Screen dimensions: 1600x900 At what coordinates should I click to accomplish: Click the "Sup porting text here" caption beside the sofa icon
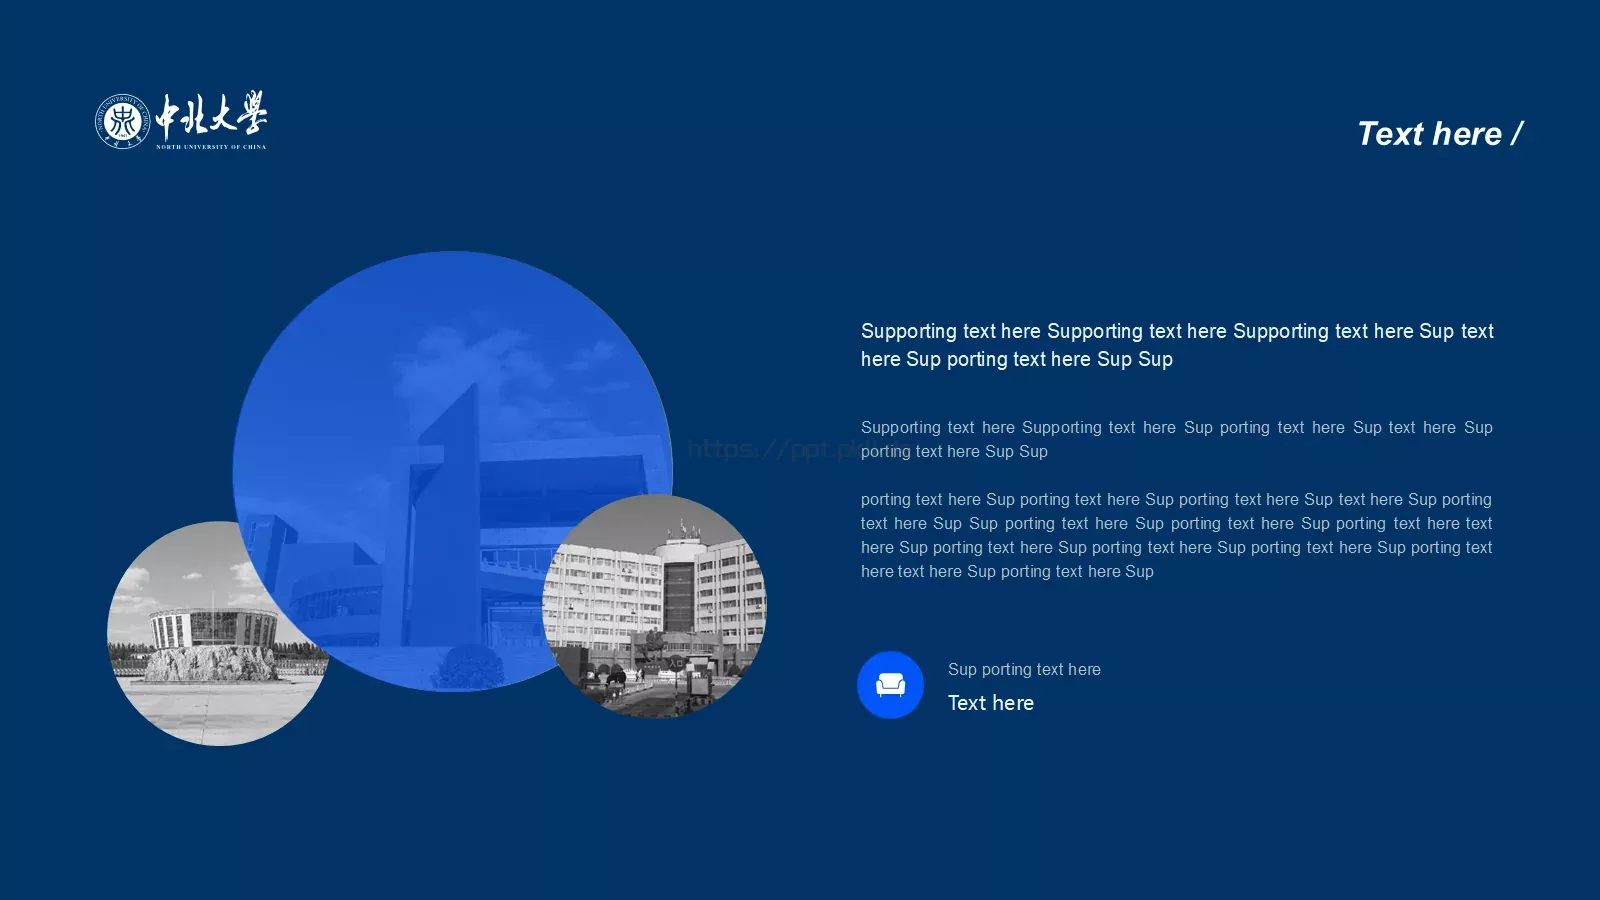(x=1024, y=669)
